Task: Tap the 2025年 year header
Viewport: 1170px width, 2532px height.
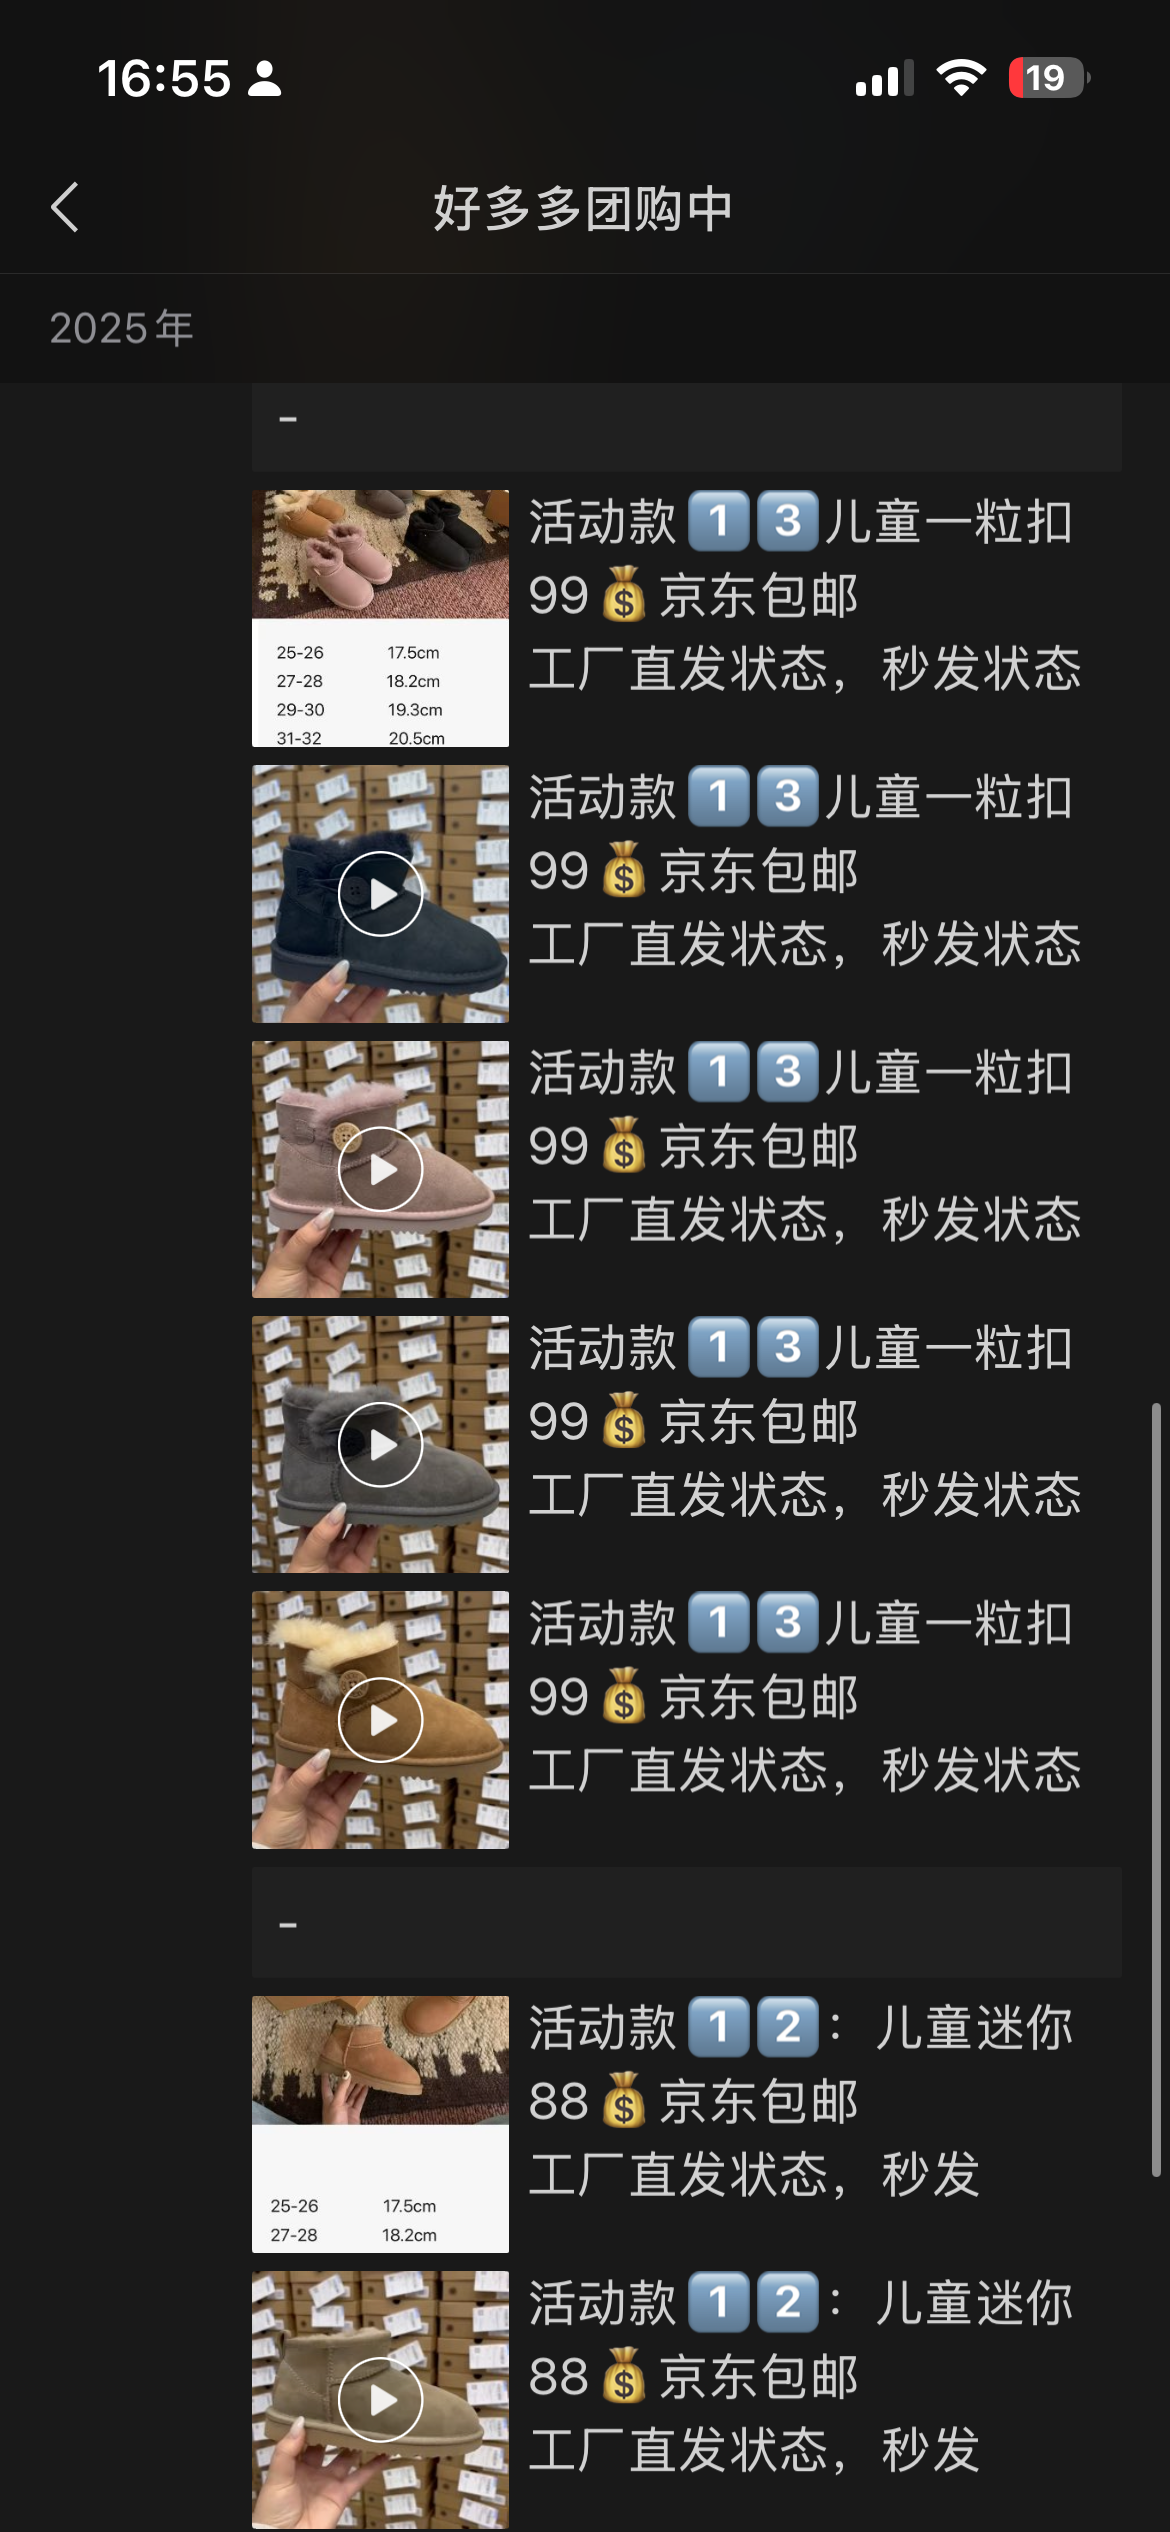Action: 121,329
